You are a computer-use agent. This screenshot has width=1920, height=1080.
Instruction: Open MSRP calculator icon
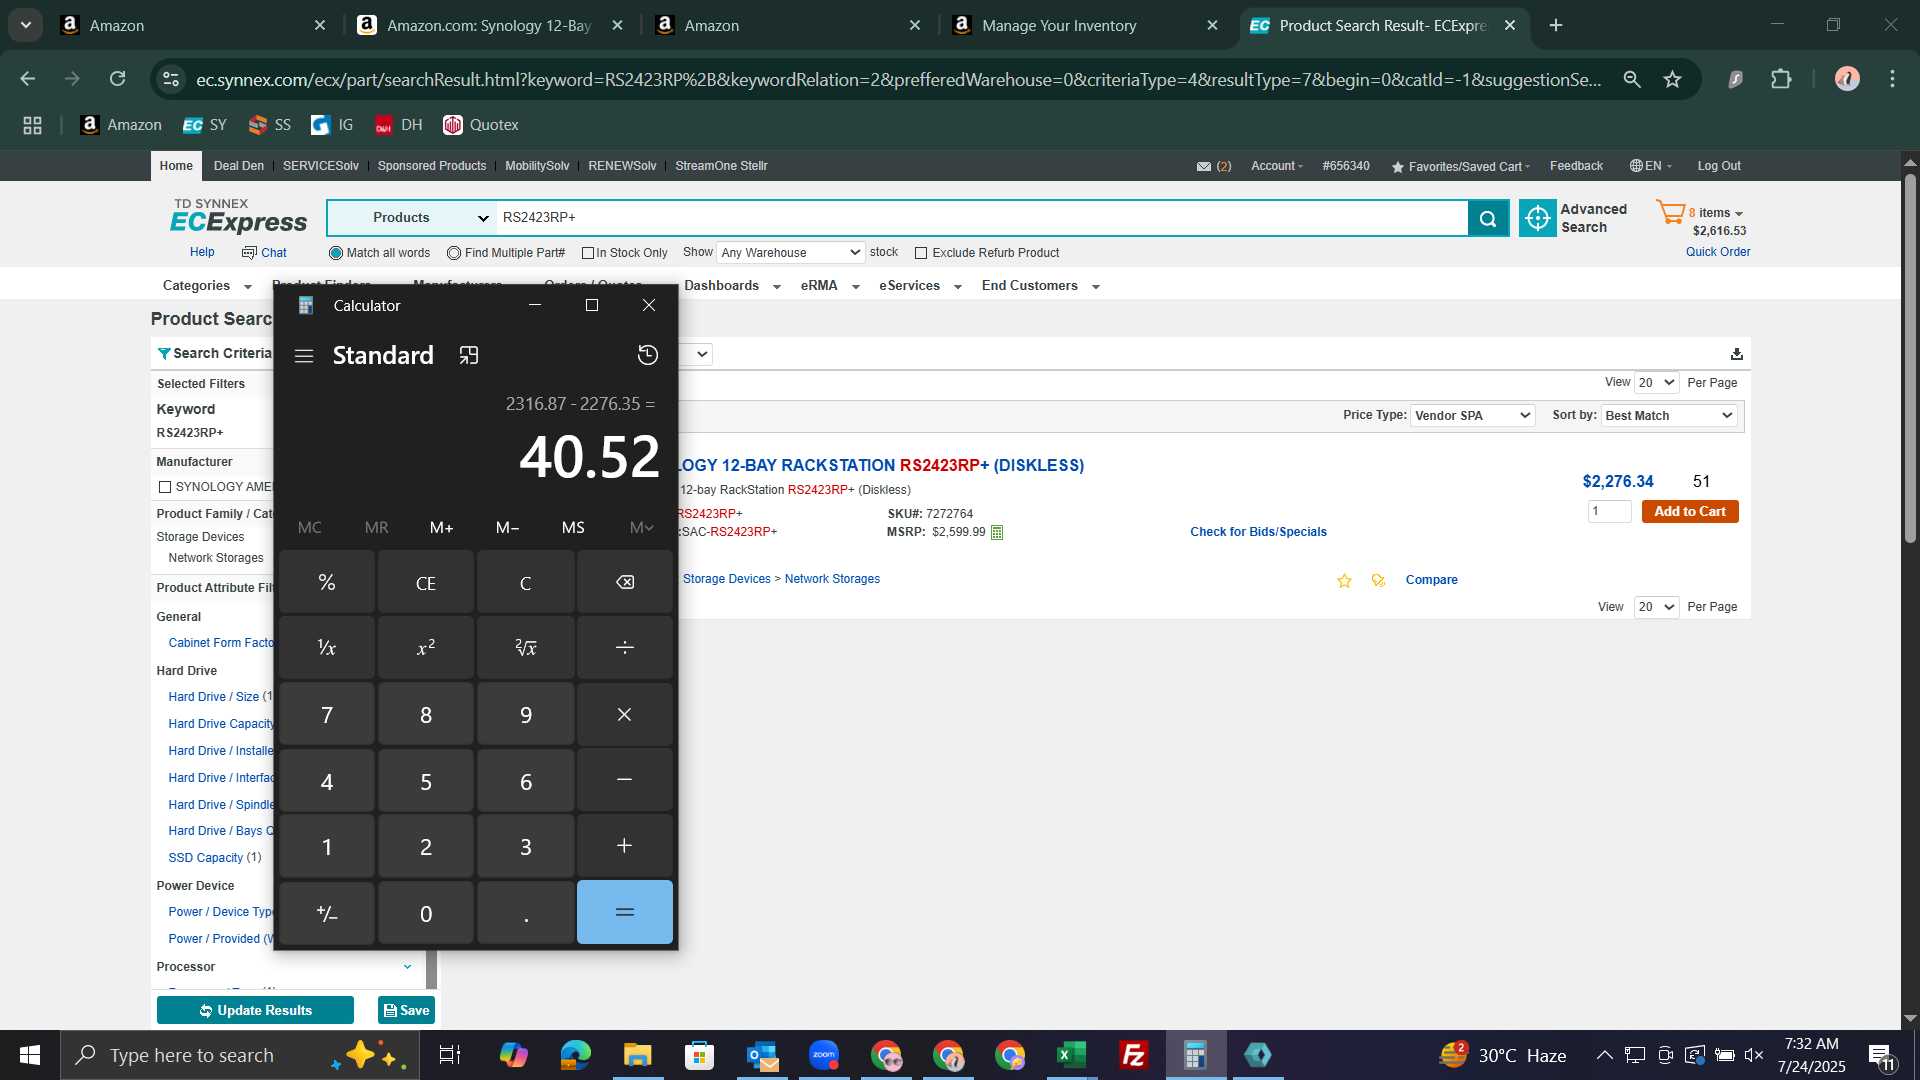point(997,533)
